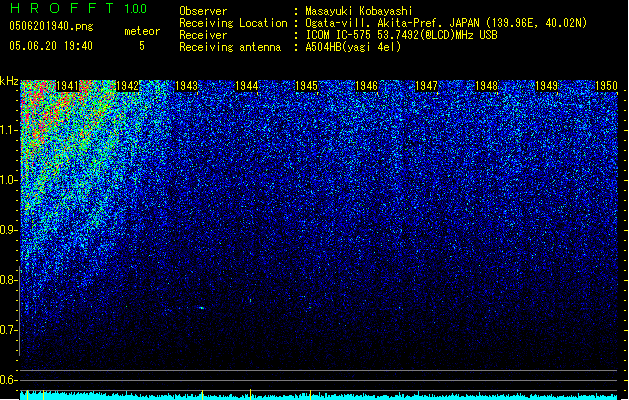Click observer name Masayuki Kobayashi
629x400 pixels.
[359, 11]
